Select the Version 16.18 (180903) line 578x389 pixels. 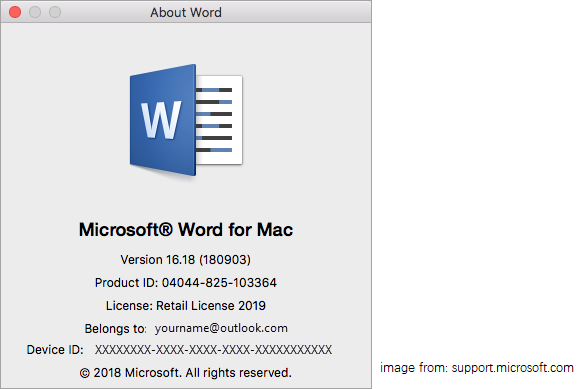[x=186, y=260]
